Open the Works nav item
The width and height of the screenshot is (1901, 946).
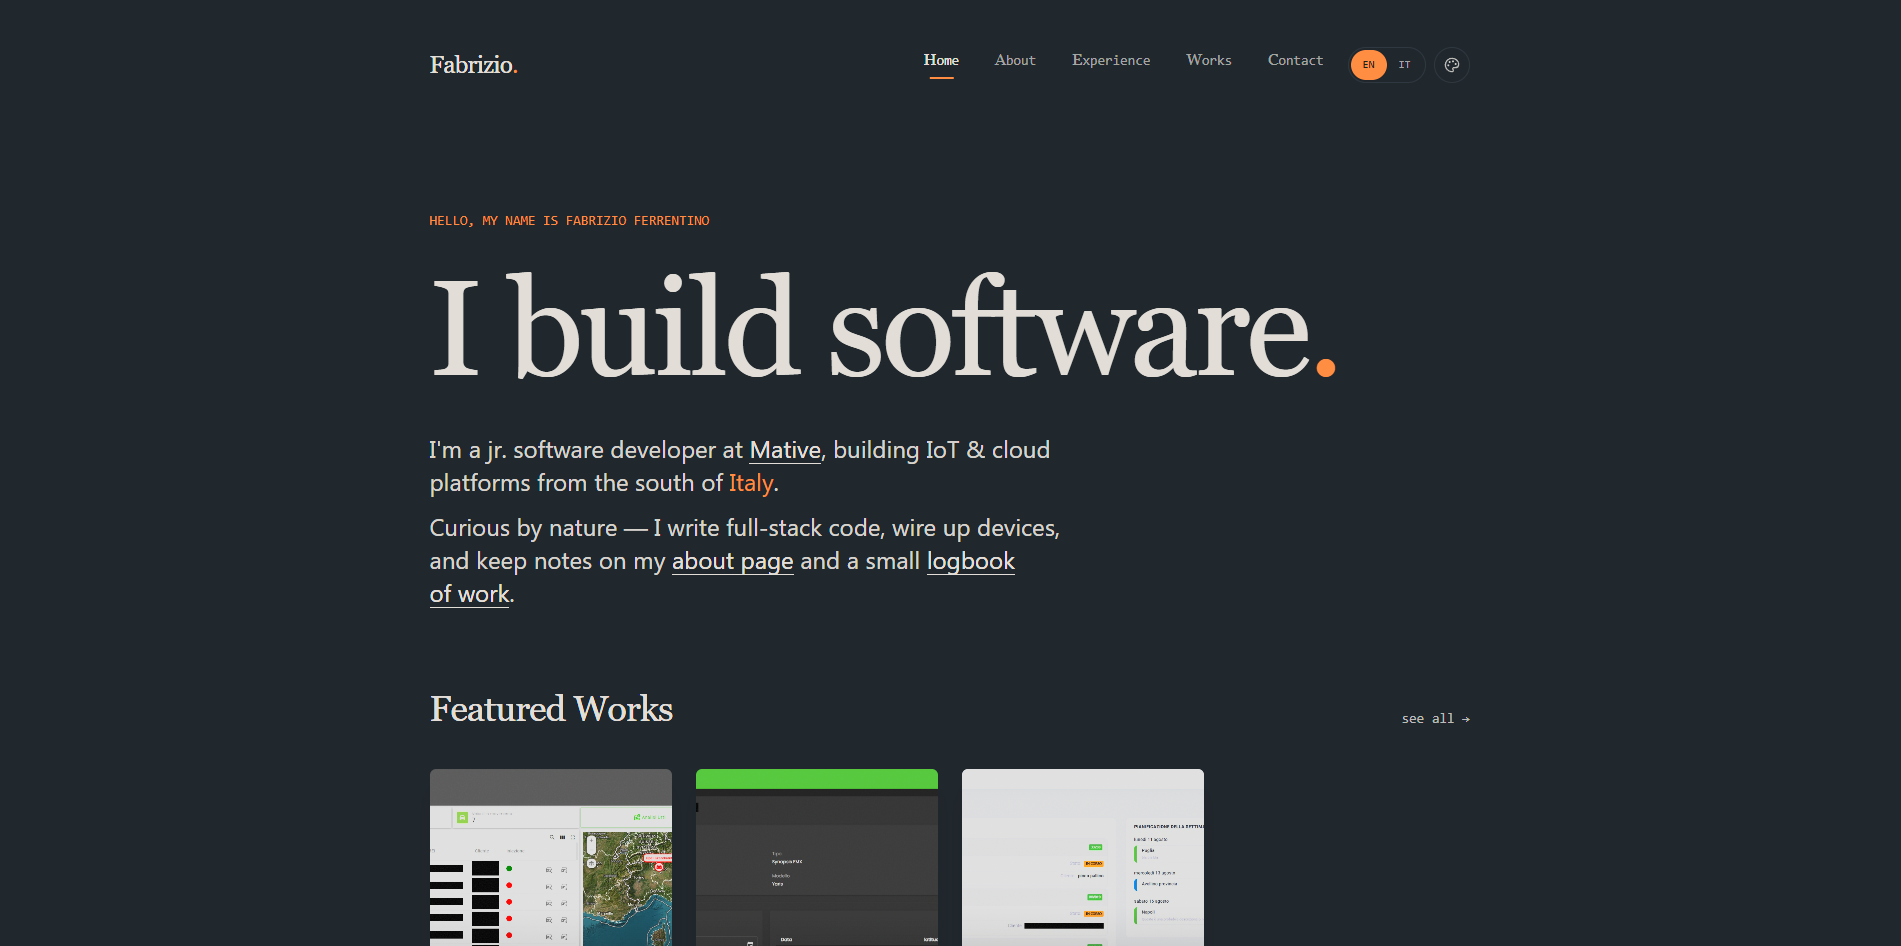(1209, 61)
